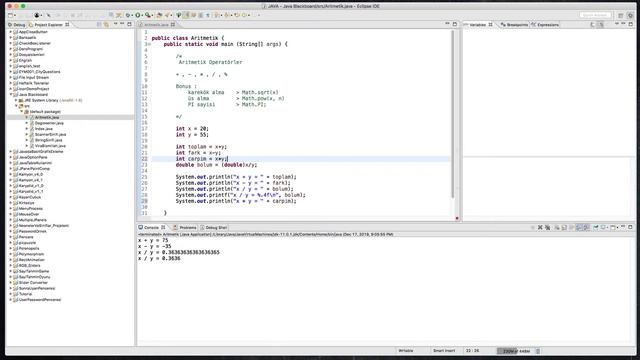Click the Writable status bar entry

(x=406, y=351)
